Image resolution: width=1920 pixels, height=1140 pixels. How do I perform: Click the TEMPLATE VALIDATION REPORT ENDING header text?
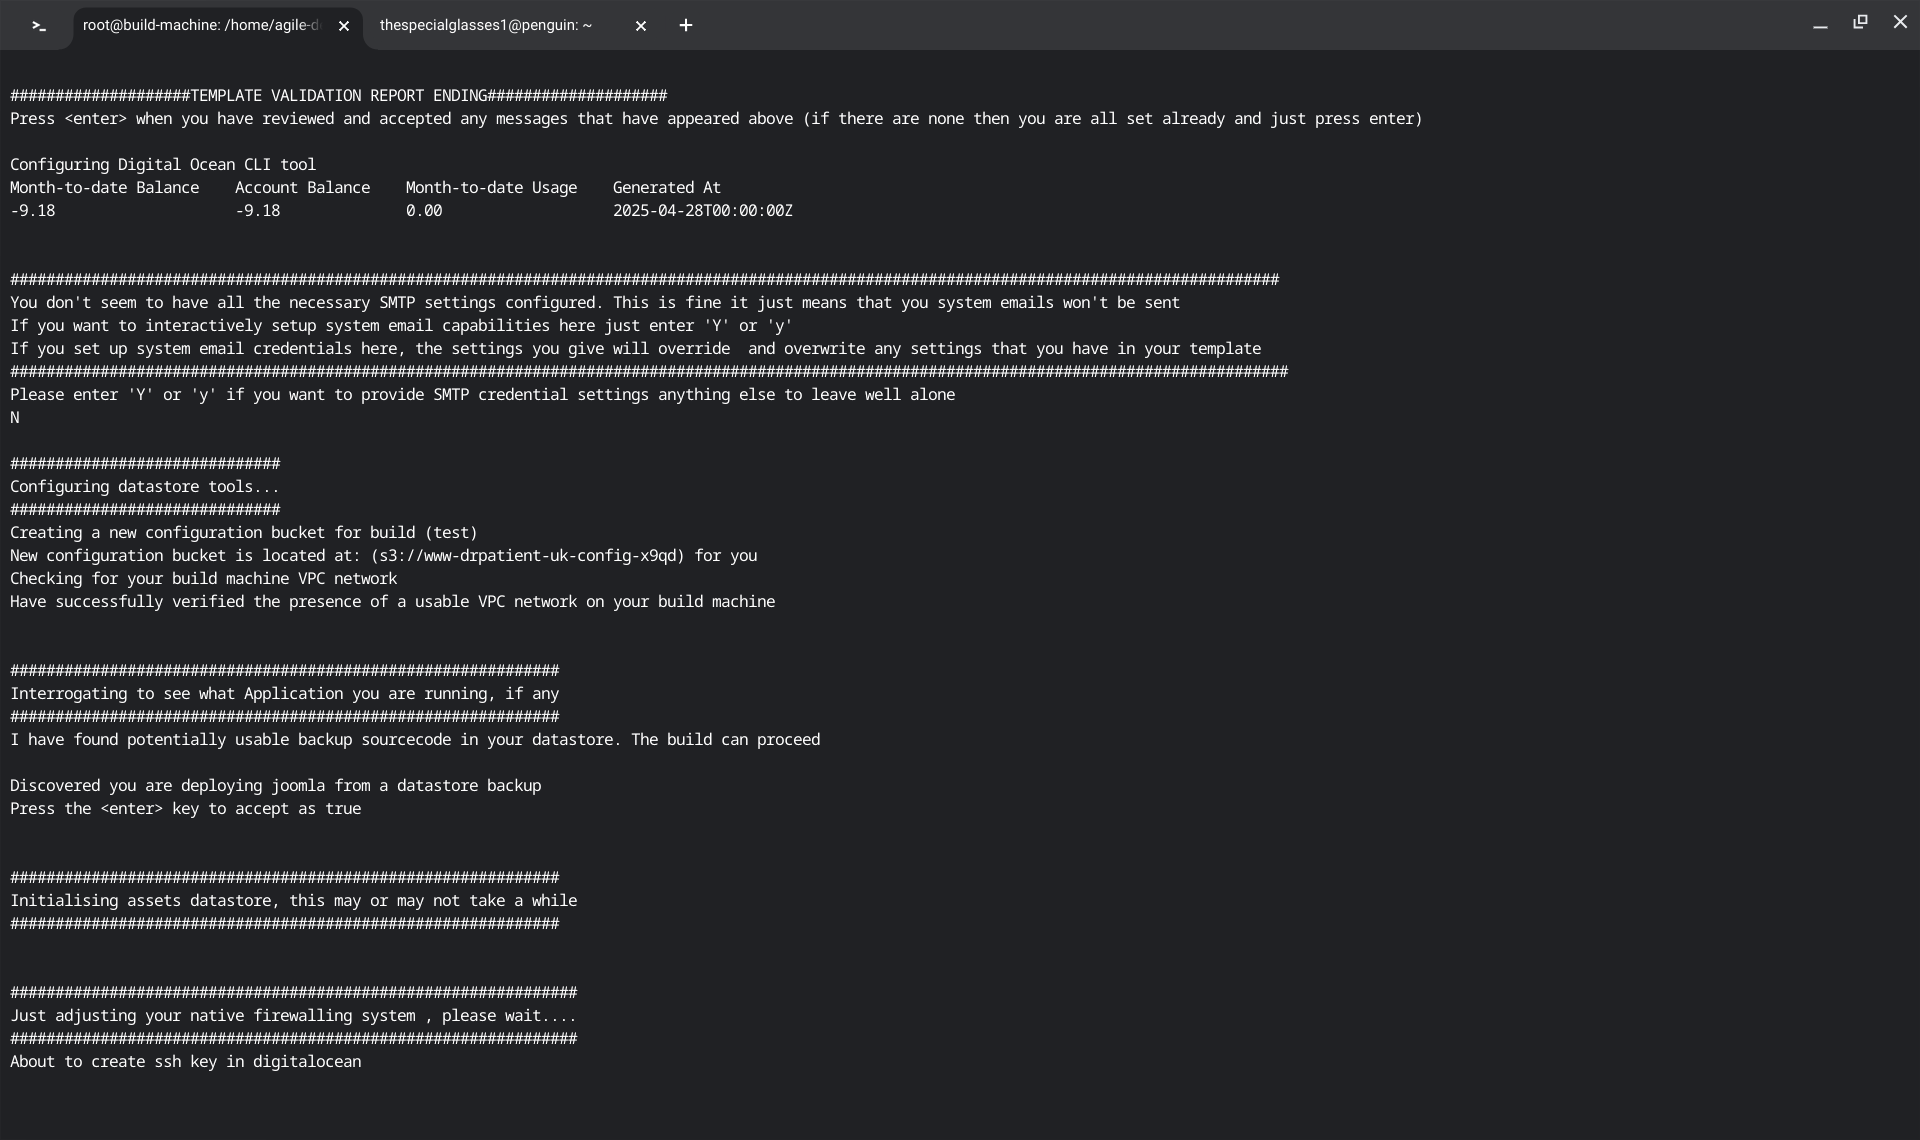338,96
